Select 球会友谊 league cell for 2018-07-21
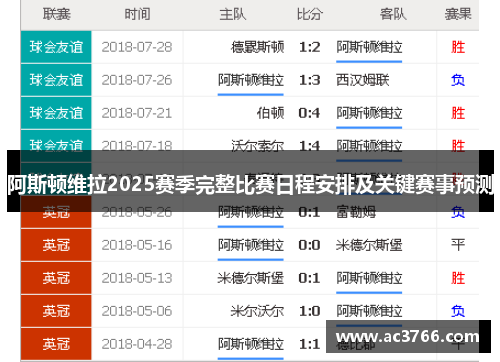This screenshot has width=500, height=362. 56,113
